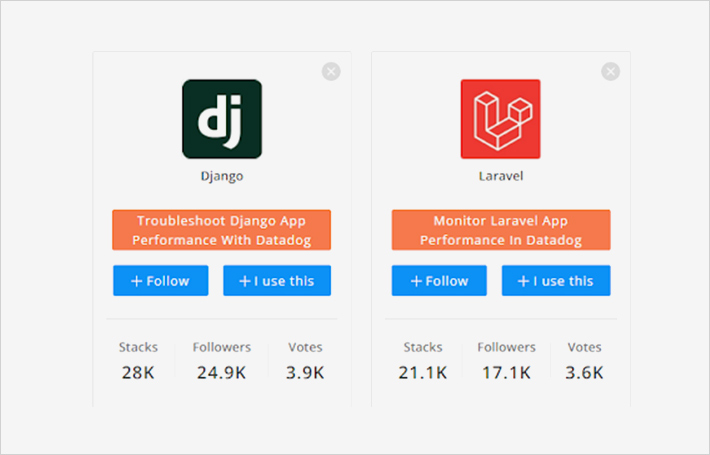View Django's 28K stacks count
Image resolution: width=710 pixels, height=455 pixels.
138,373
